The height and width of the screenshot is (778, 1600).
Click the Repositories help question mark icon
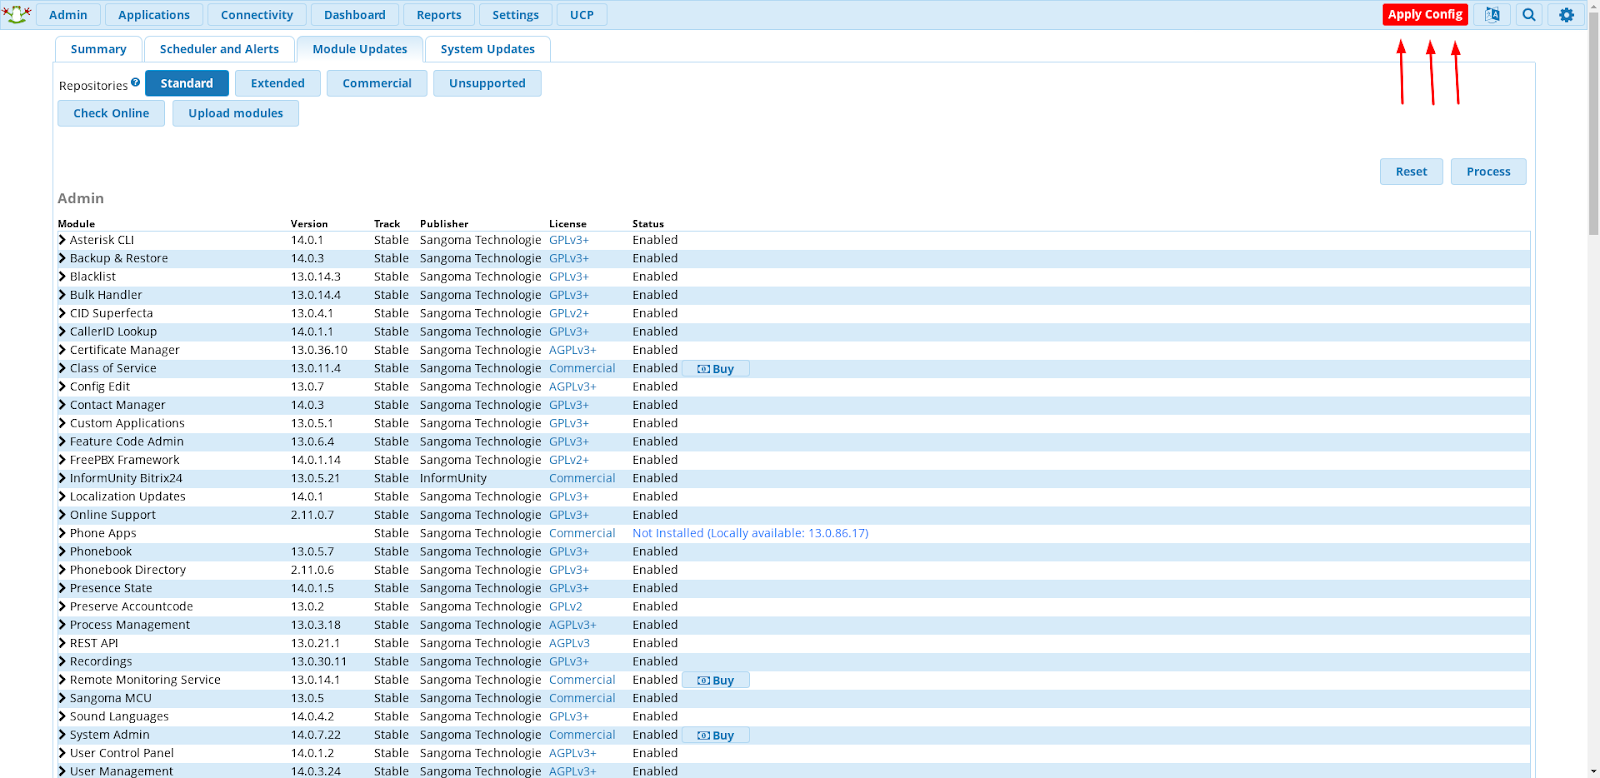[135, 82]
